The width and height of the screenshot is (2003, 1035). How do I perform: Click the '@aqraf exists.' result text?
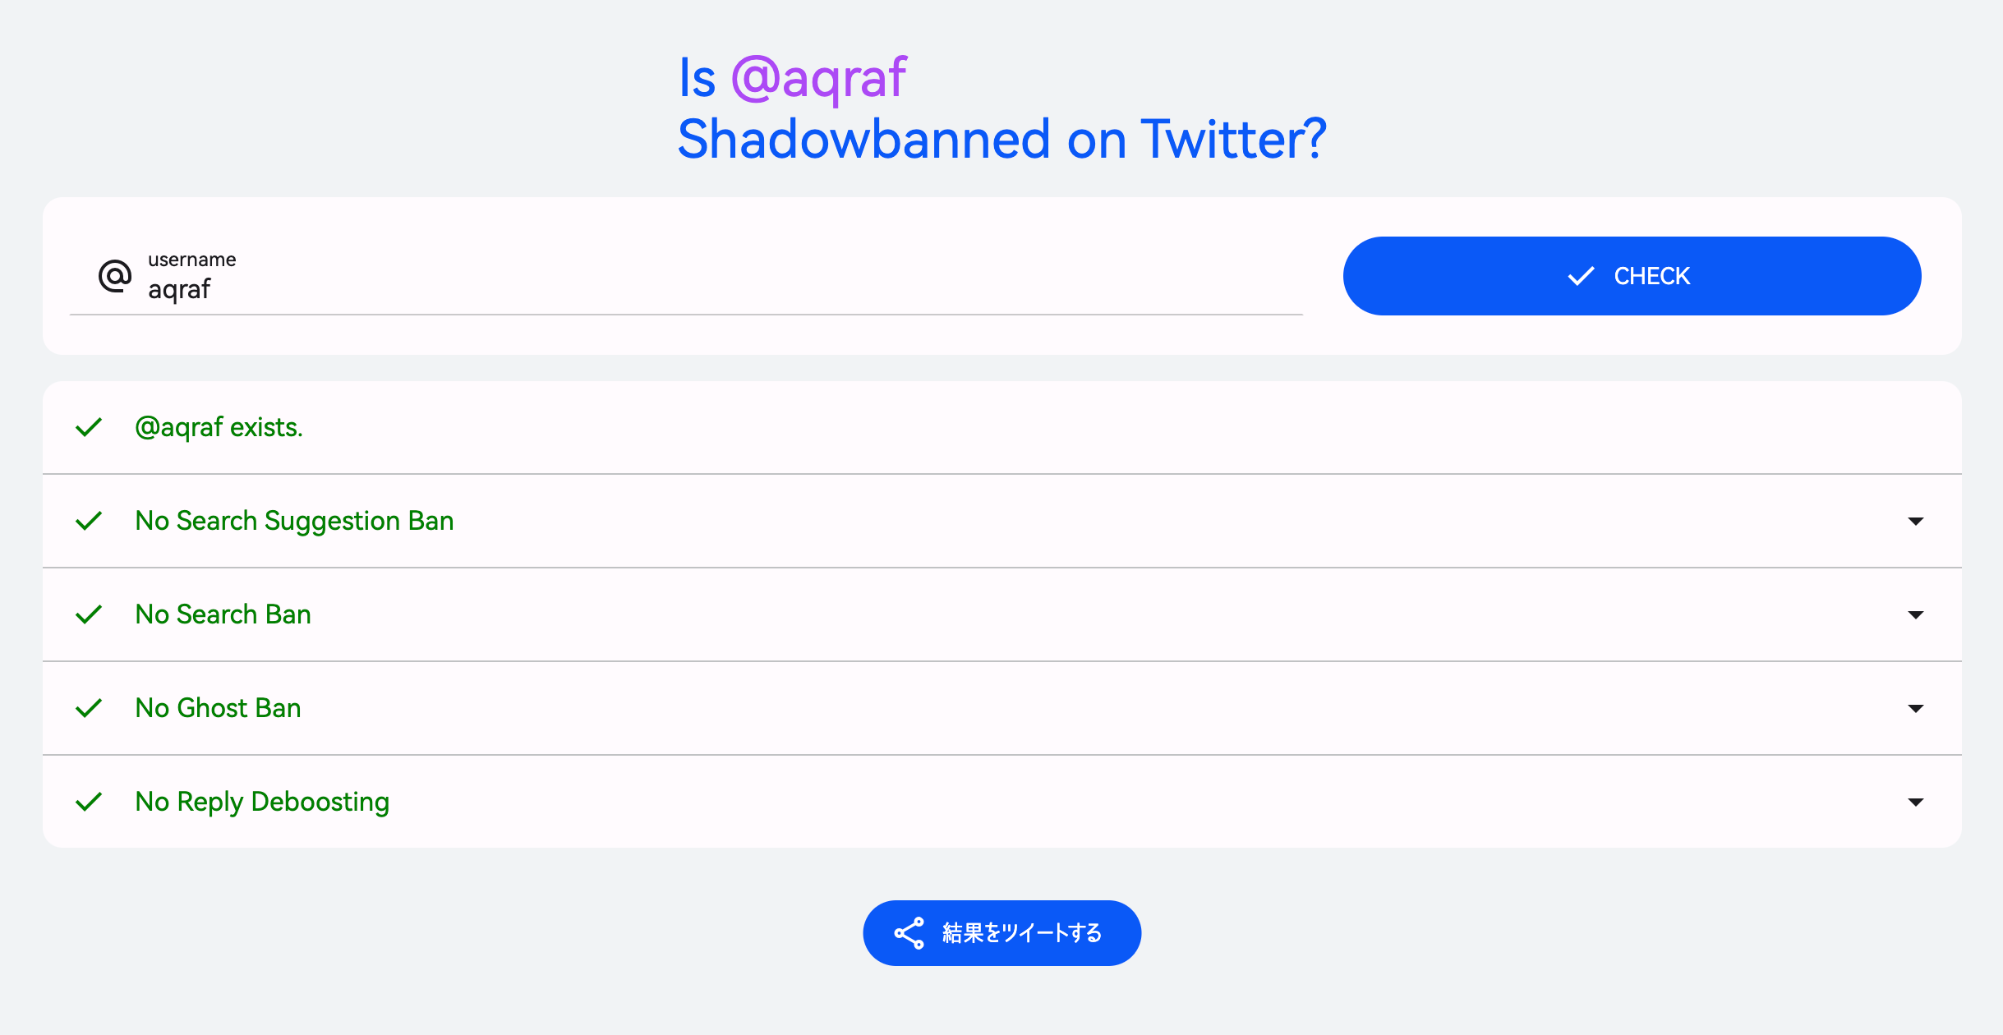click(219, 428)
